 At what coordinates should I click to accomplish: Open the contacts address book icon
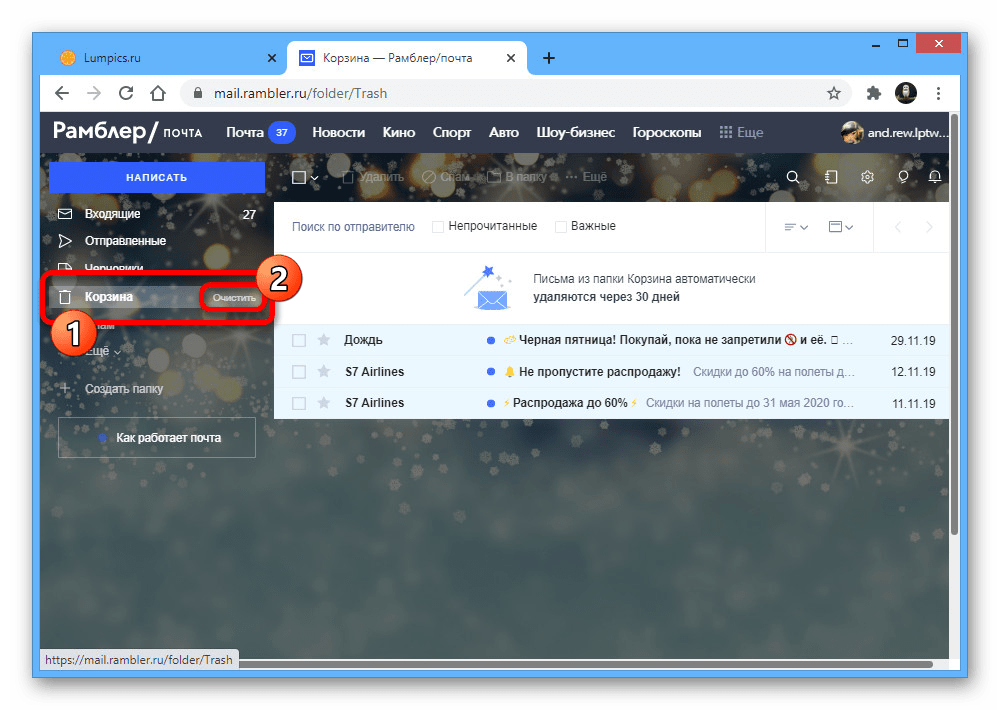[830, 177]
